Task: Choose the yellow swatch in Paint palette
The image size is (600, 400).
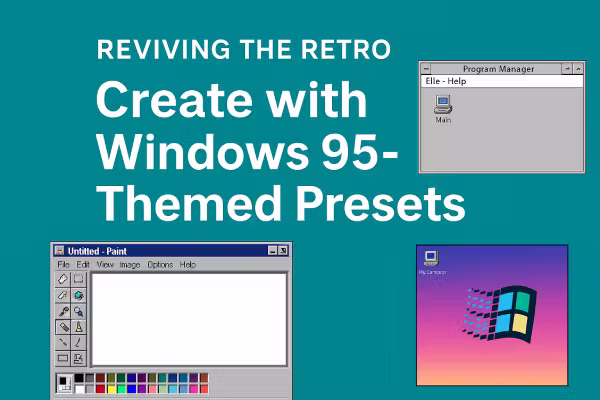Action: tap(111, 389)
